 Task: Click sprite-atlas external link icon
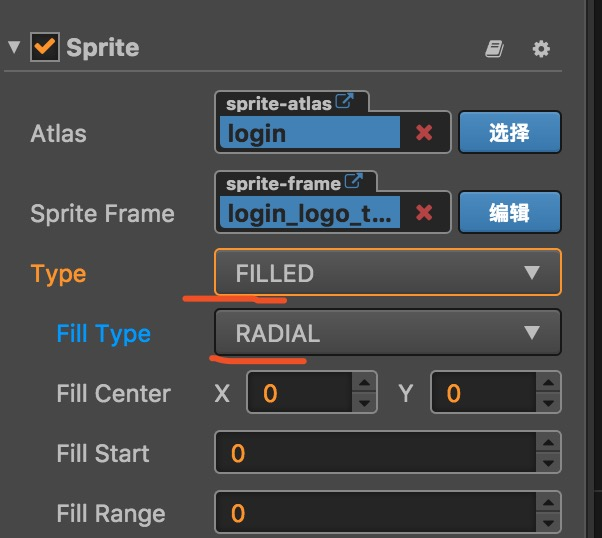pos(345,101)
